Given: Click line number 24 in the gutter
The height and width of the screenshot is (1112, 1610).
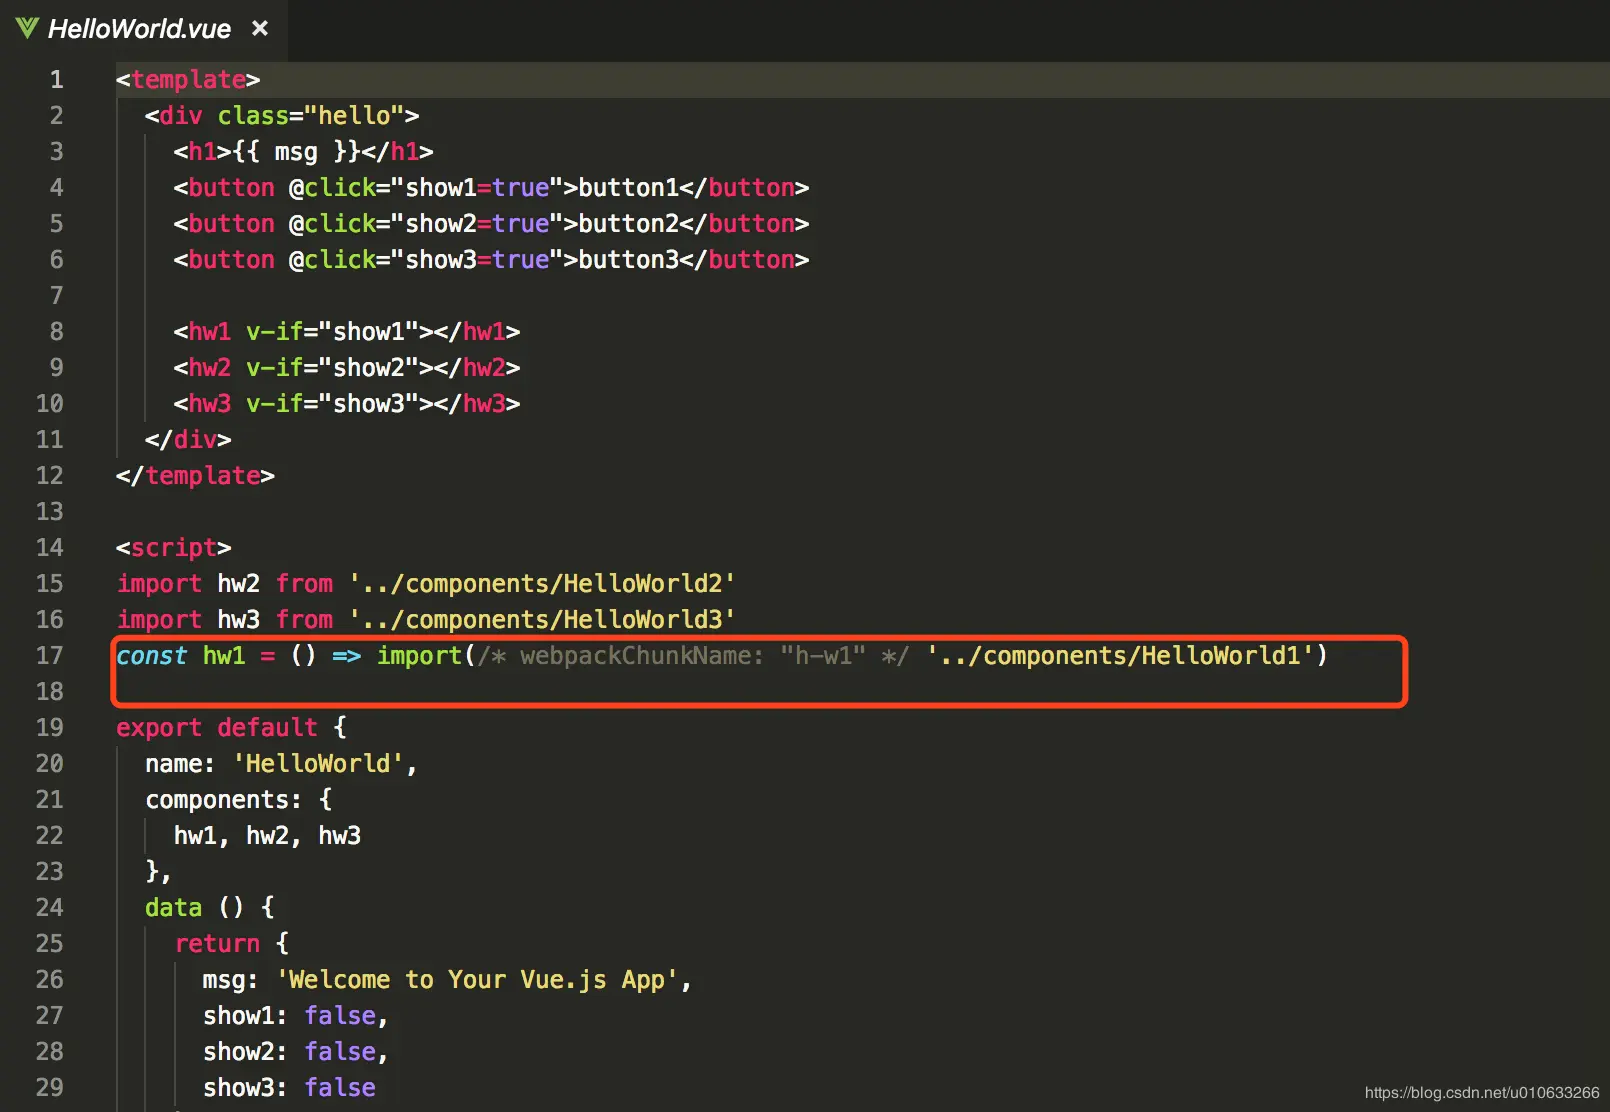Looking at the screenshot, I should tap(50, 908).
